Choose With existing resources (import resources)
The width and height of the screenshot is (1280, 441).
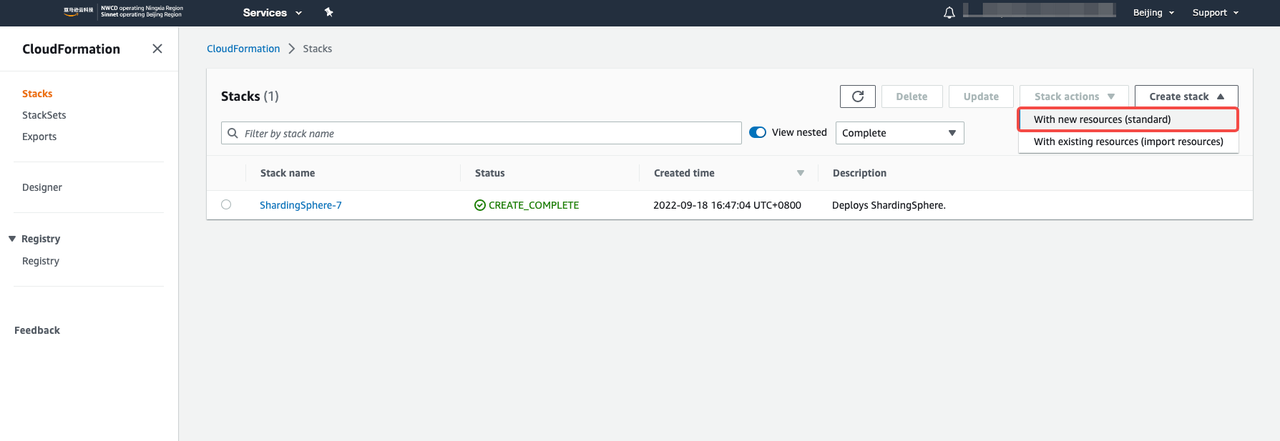1127,142
